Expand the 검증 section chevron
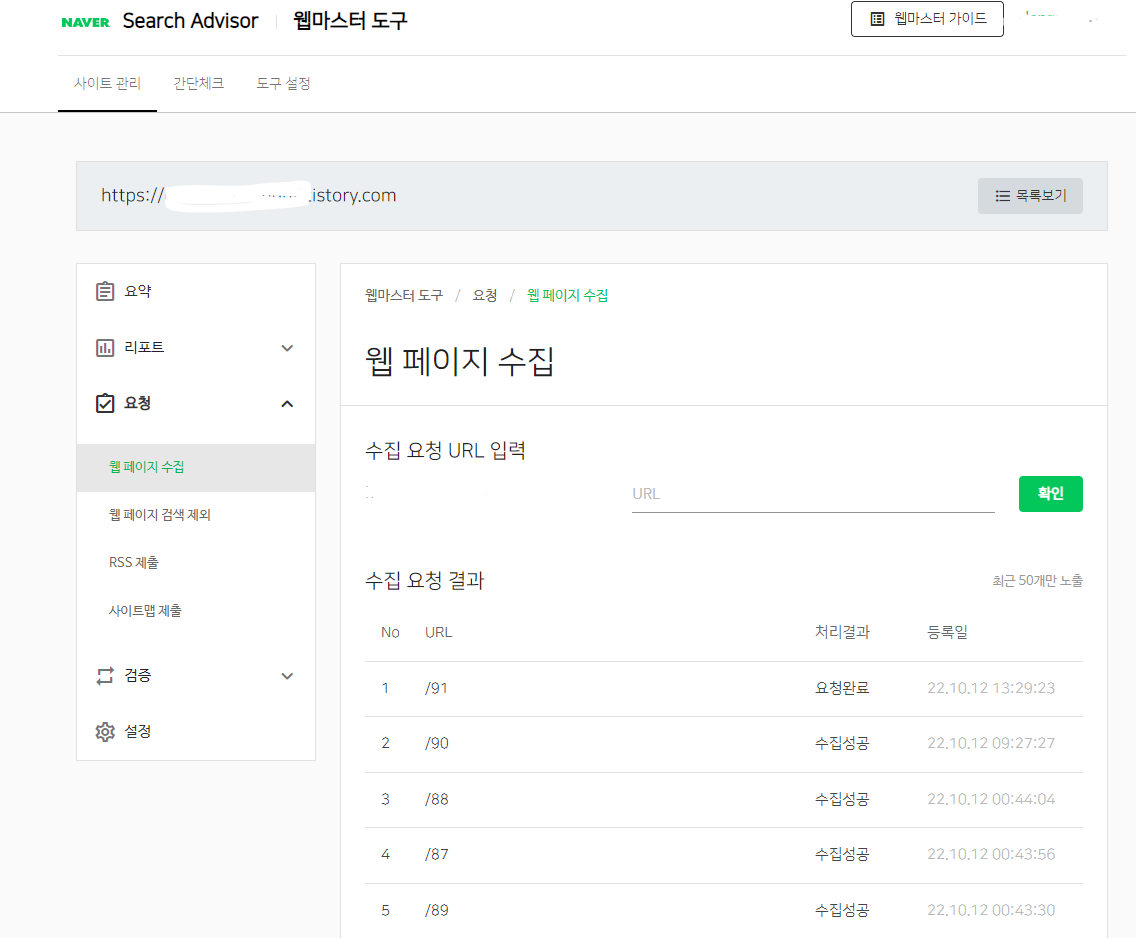Viewport: 1136px width, 938px height. coord(288,675)
